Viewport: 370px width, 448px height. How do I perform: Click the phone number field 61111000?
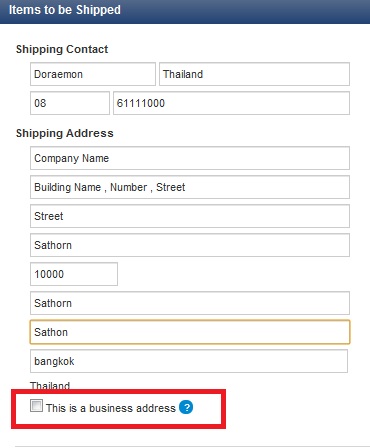pyautogui.click(x=231, y=103)
